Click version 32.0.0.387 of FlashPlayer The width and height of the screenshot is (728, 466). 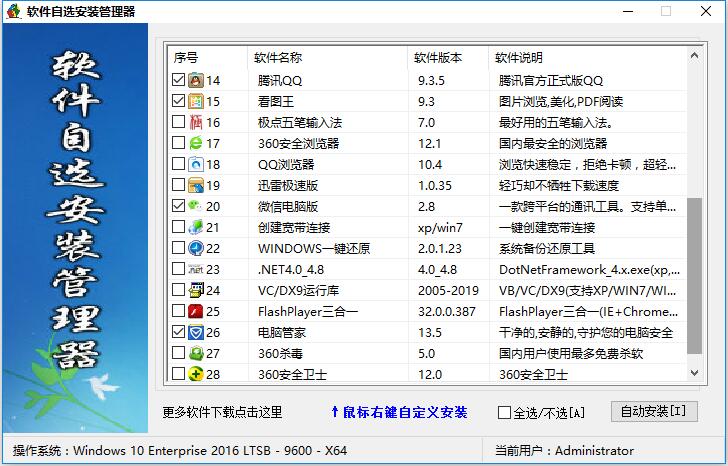(x=447, y=311)
